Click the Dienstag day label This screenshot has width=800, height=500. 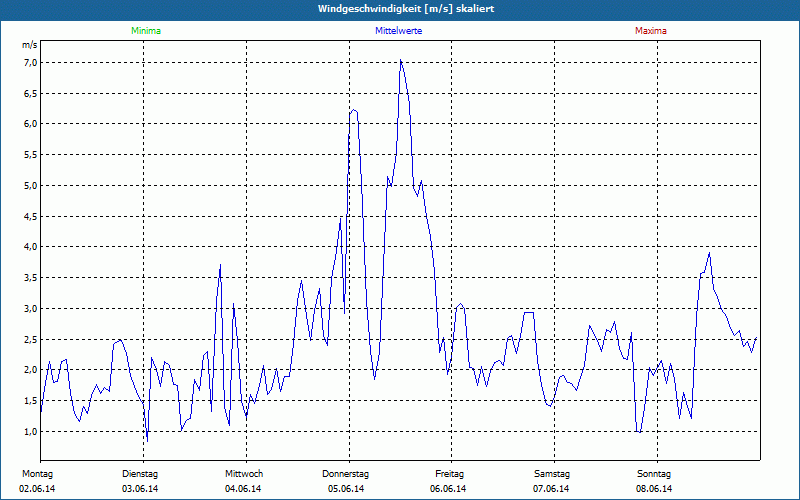pyautogui.click(x=140, y=474)
